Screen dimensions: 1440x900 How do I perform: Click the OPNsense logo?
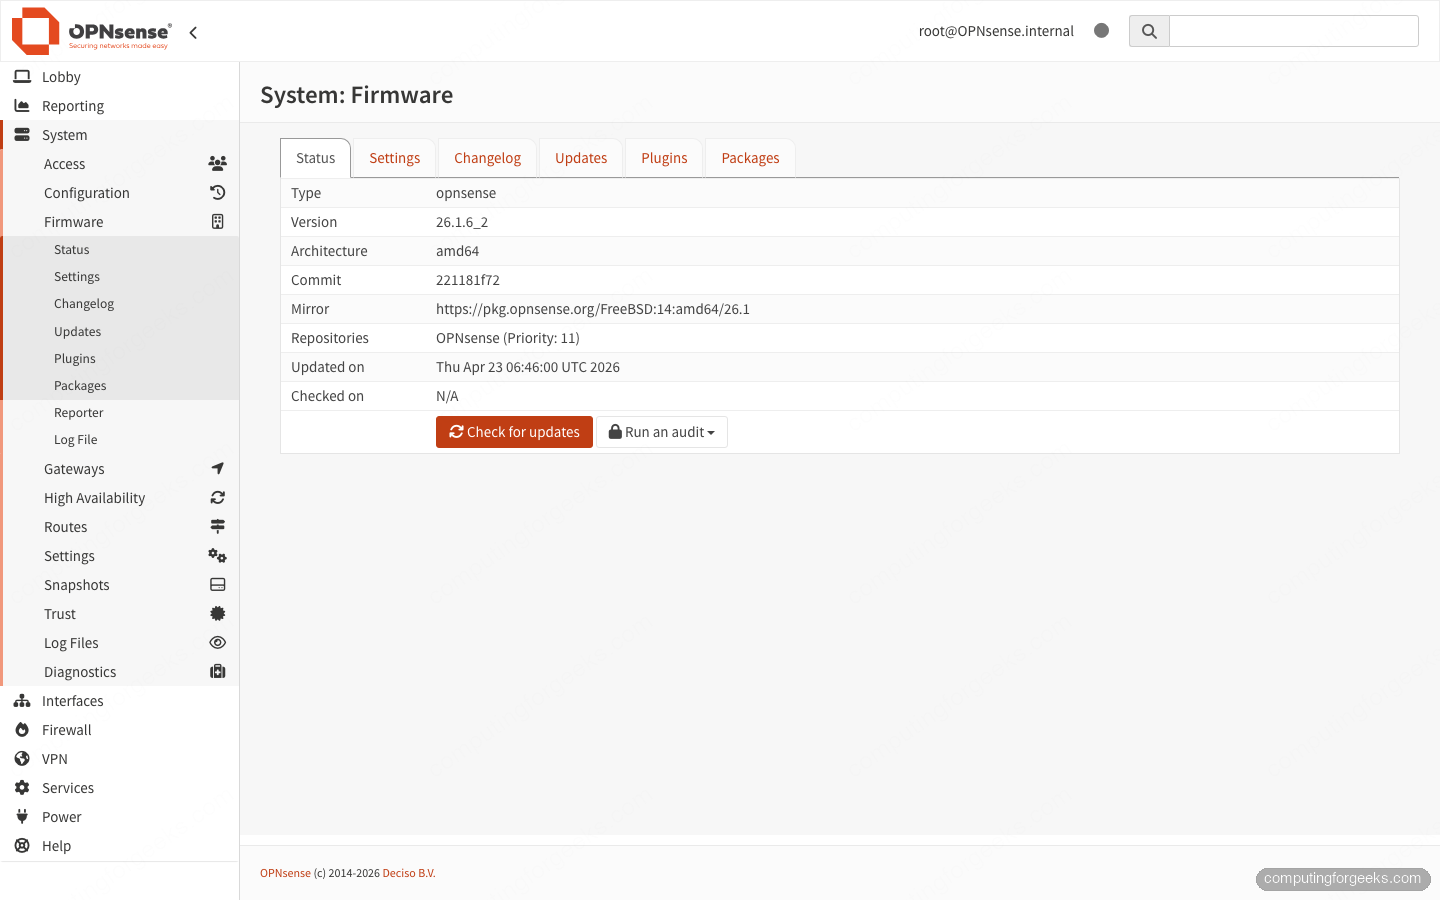91,31
